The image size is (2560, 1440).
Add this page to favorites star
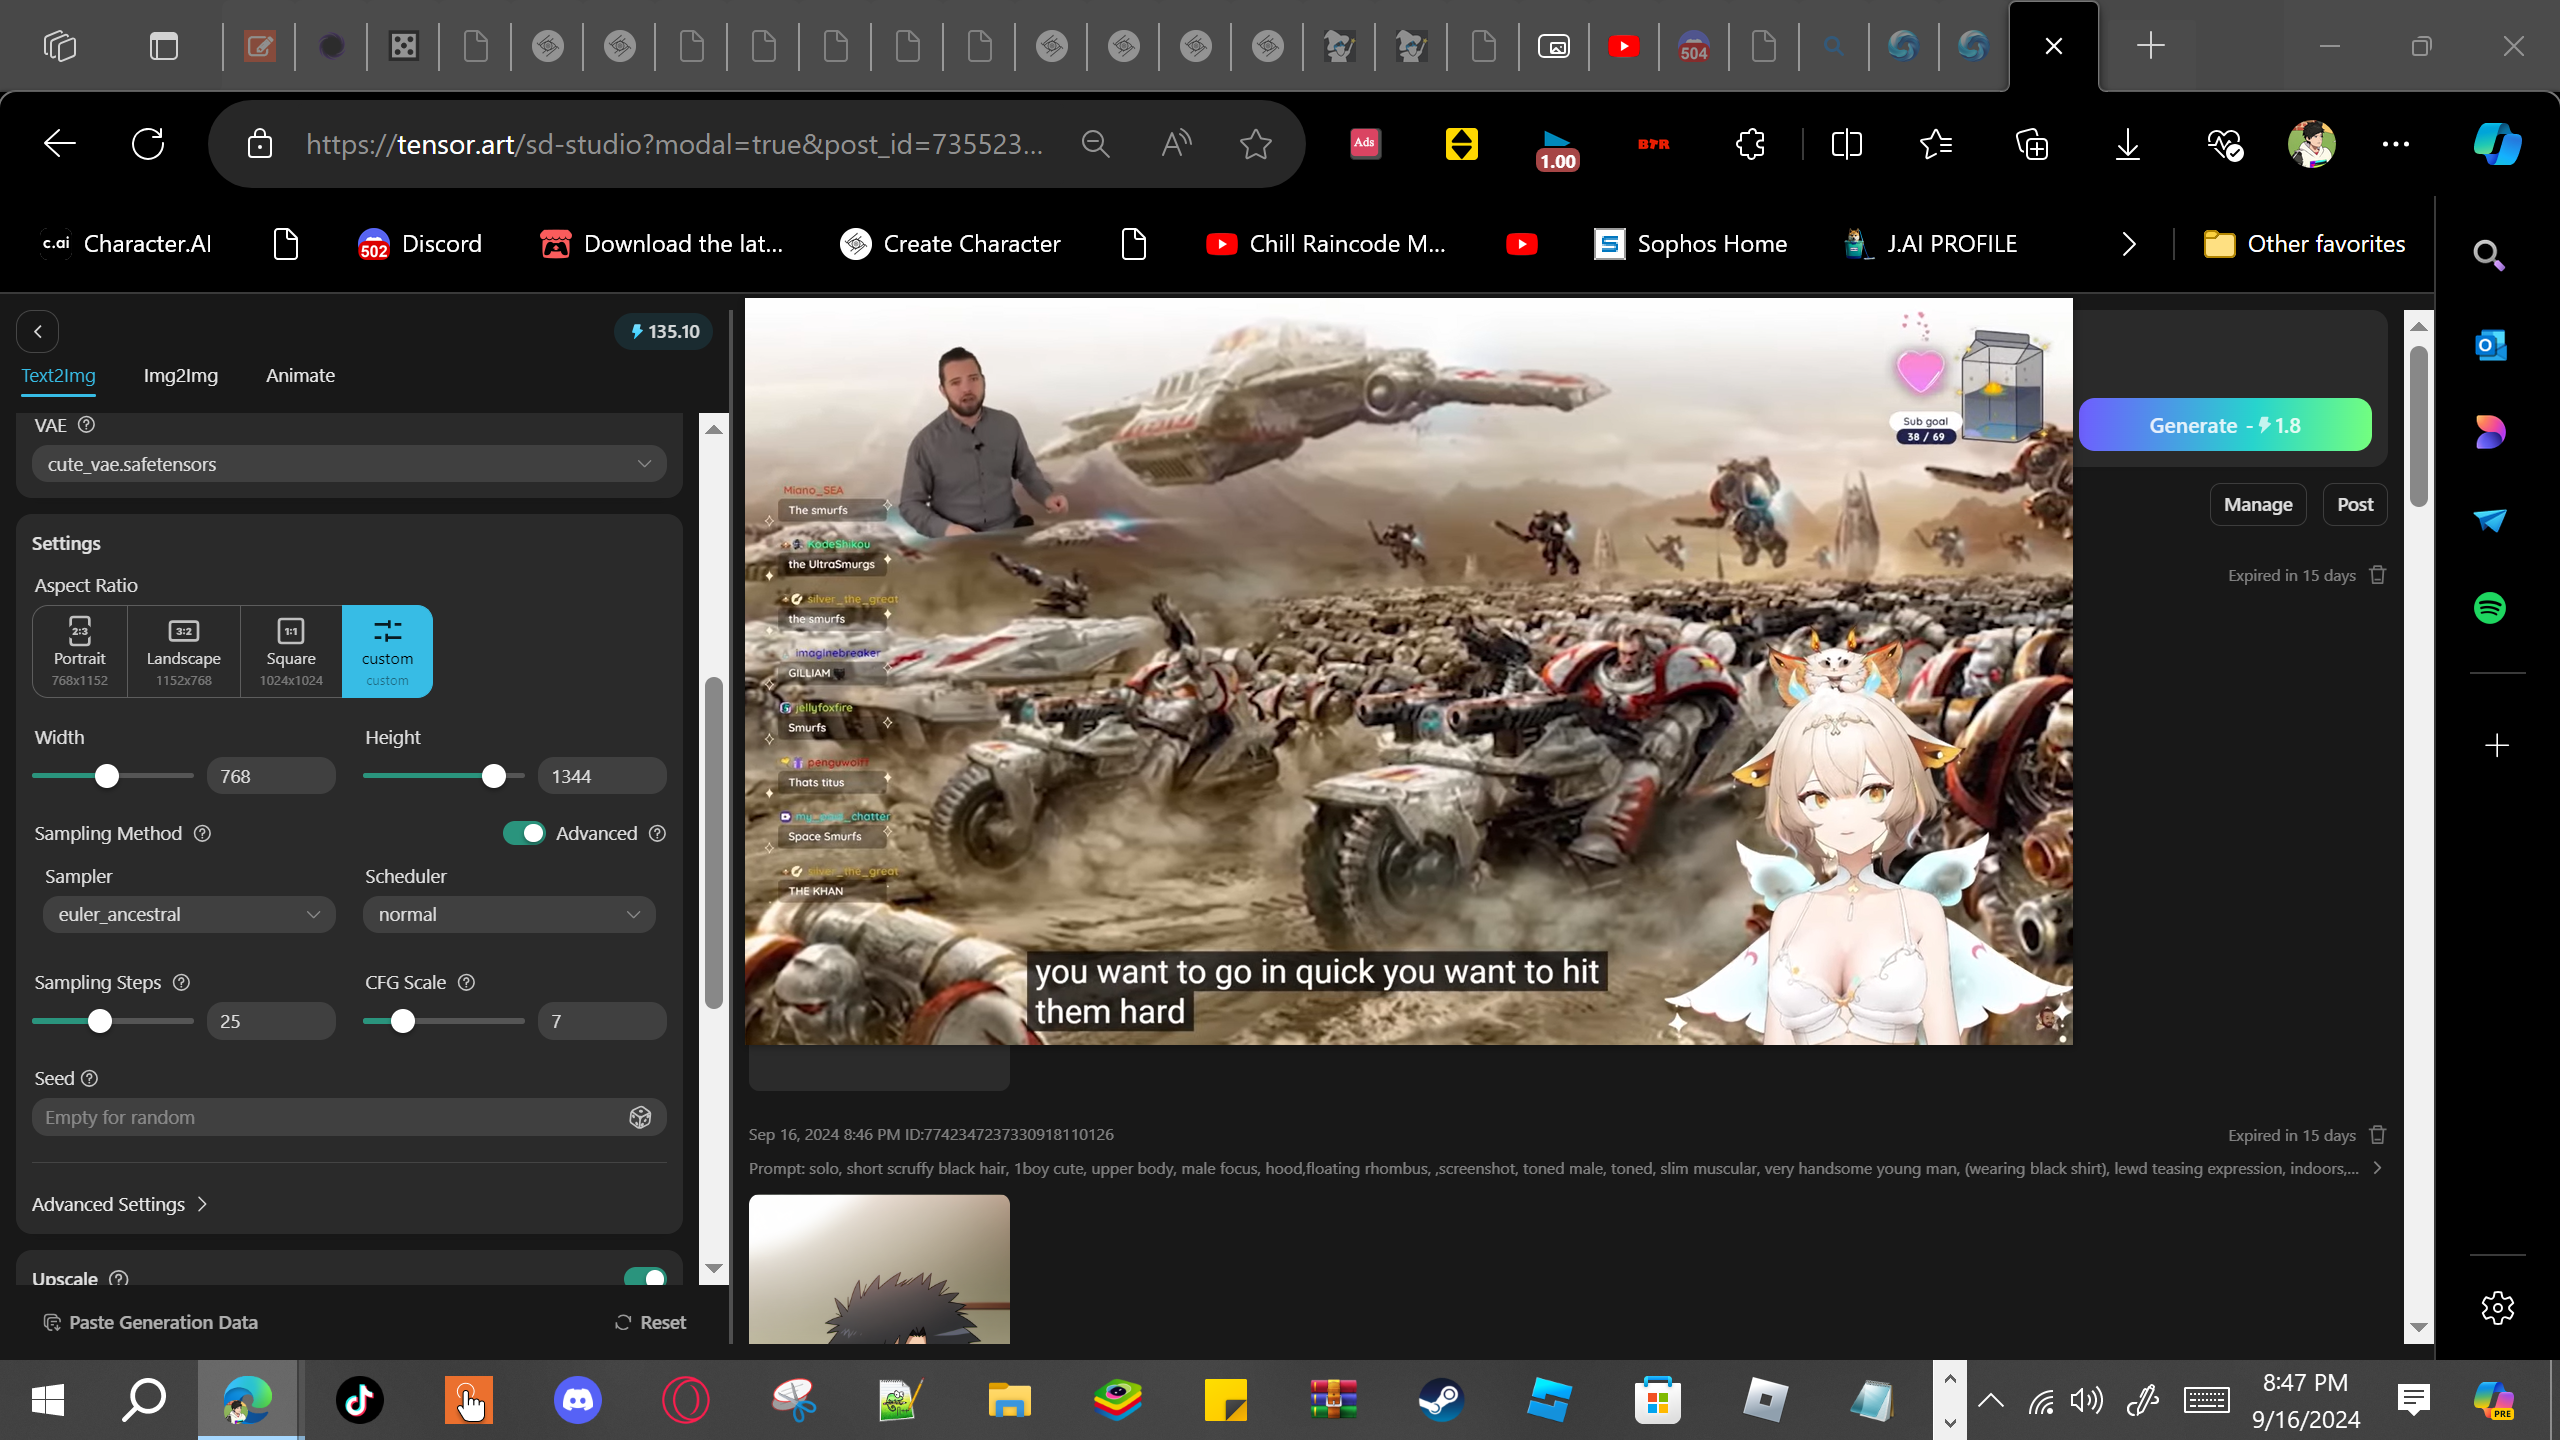pos(1255,144)
